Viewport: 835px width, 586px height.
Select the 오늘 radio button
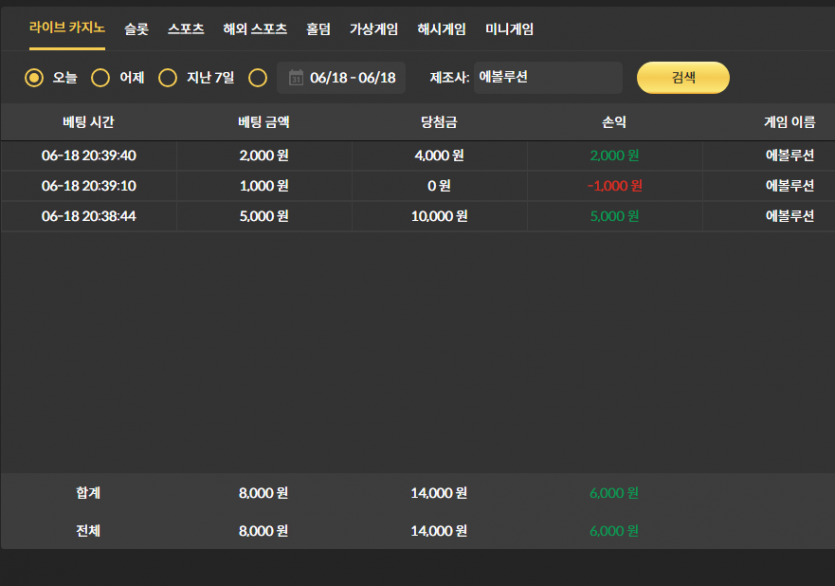[34, 78]
